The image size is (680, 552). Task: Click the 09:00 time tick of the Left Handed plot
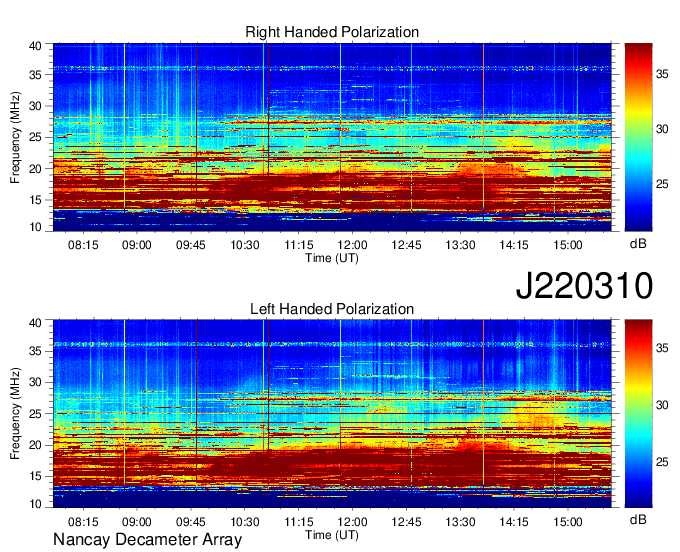click(137, 522)
